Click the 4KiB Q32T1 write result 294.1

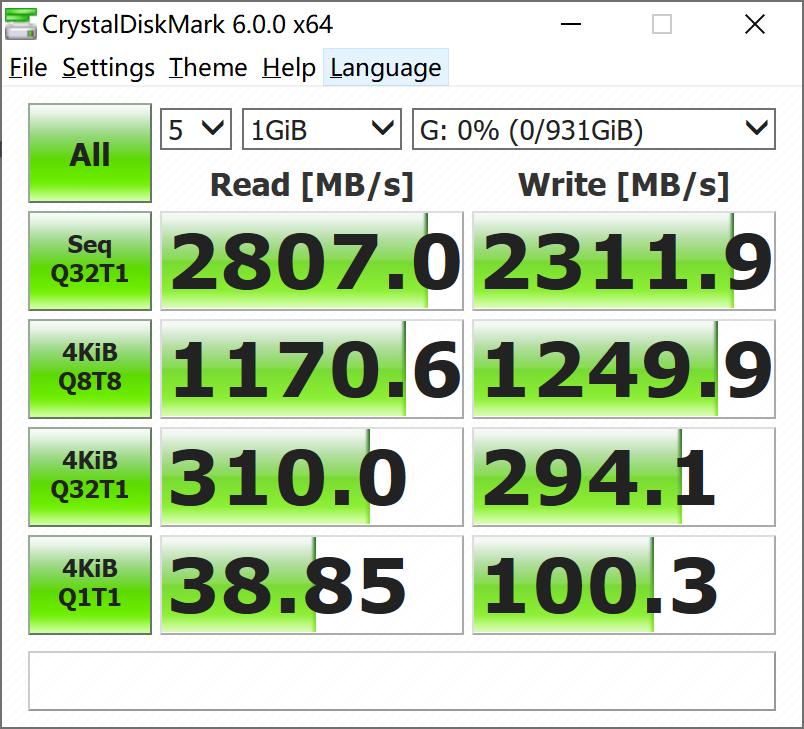pos(624,477)
